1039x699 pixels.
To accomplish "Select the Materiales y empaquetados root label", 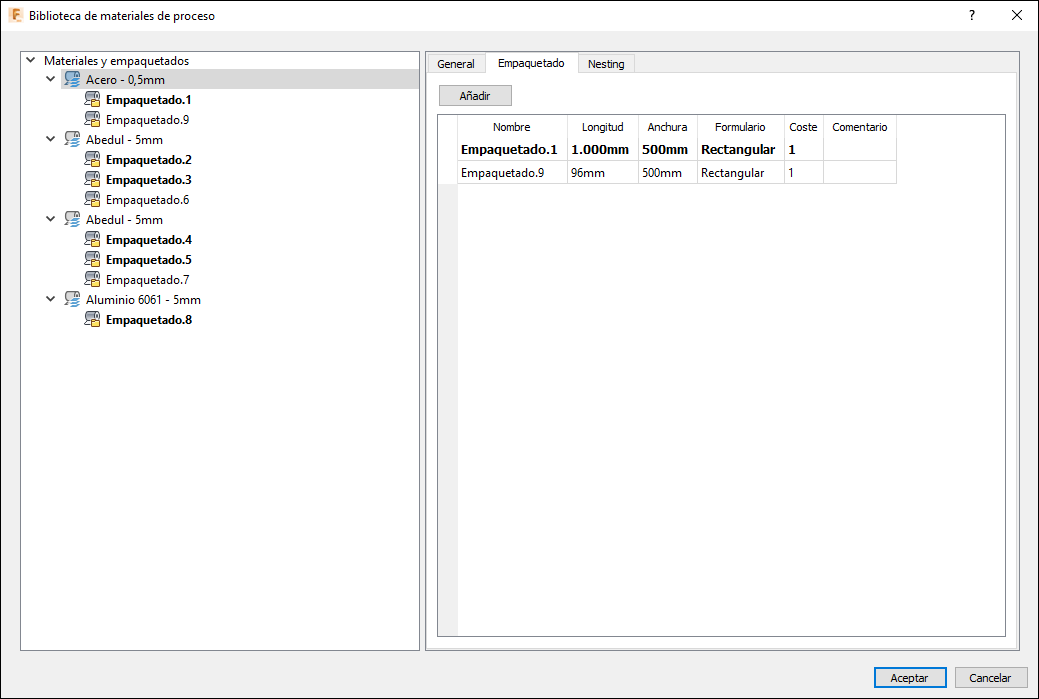I will coord(117,60).
